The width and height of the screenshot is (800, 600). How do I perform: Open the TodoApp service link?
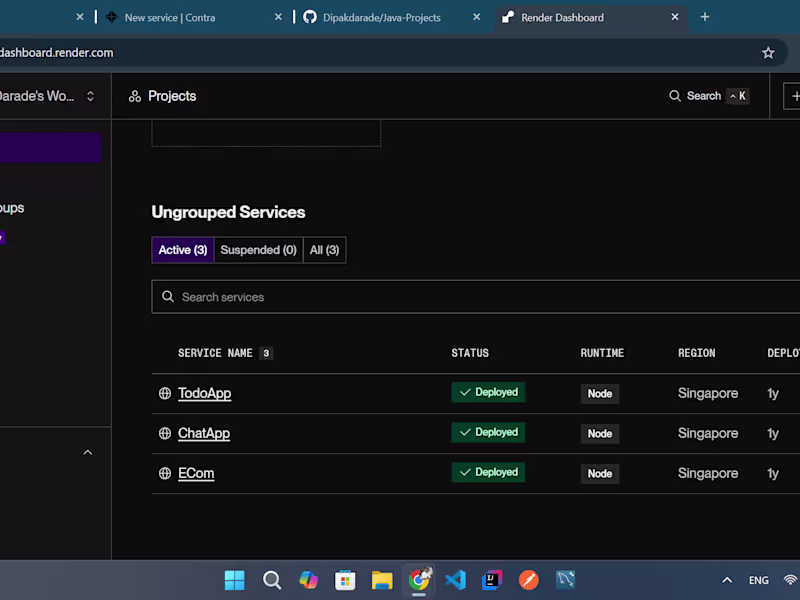coord(204,393)
